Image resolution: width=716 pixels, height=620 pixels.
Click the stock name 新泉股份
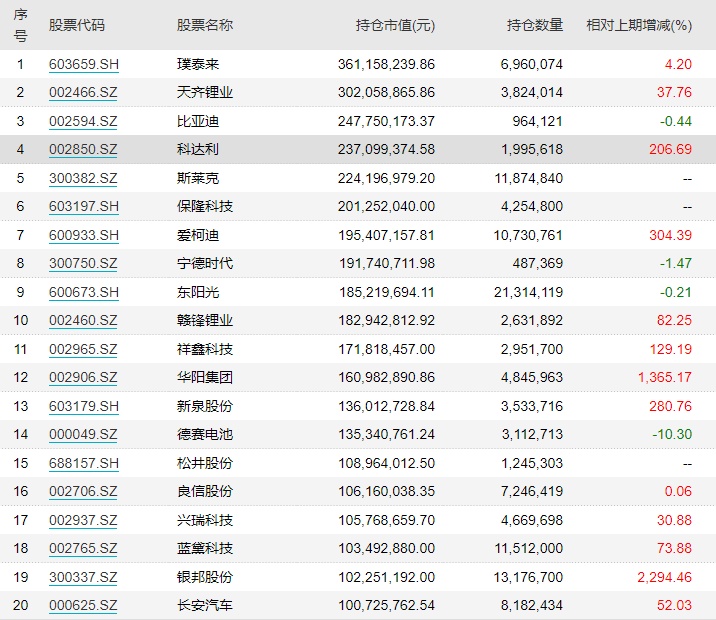click(205, 406)
